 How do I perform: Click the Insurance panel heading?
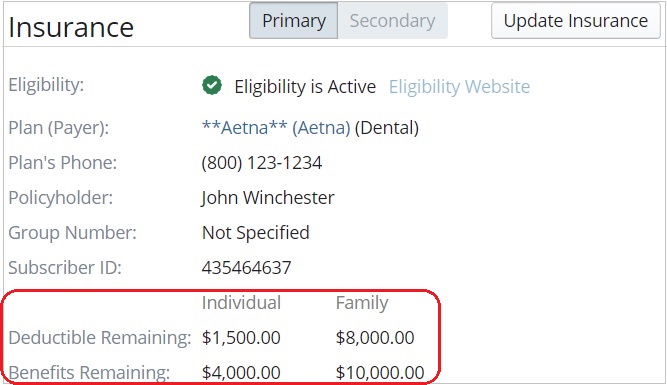[71, 27]
